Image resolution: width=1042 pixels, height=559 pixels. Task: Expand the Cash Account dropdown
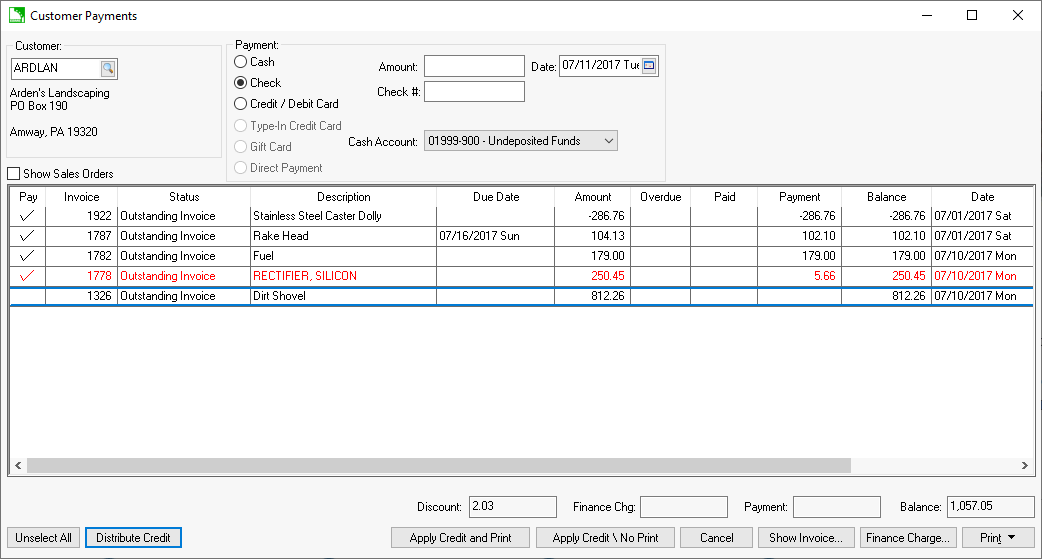608,141
